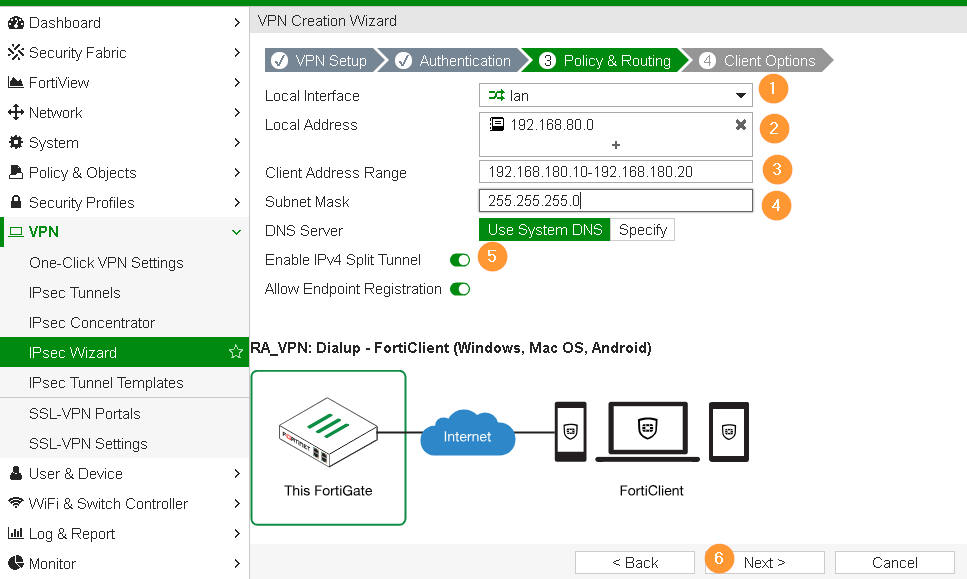Select Specify DNS server option

coord(643,230)
